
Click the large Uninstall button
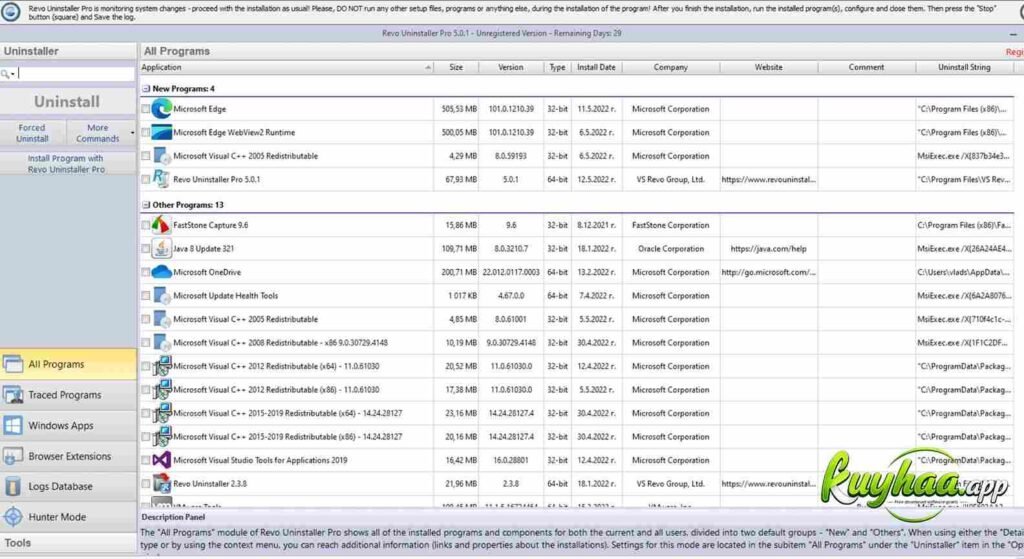pos(67,102)
